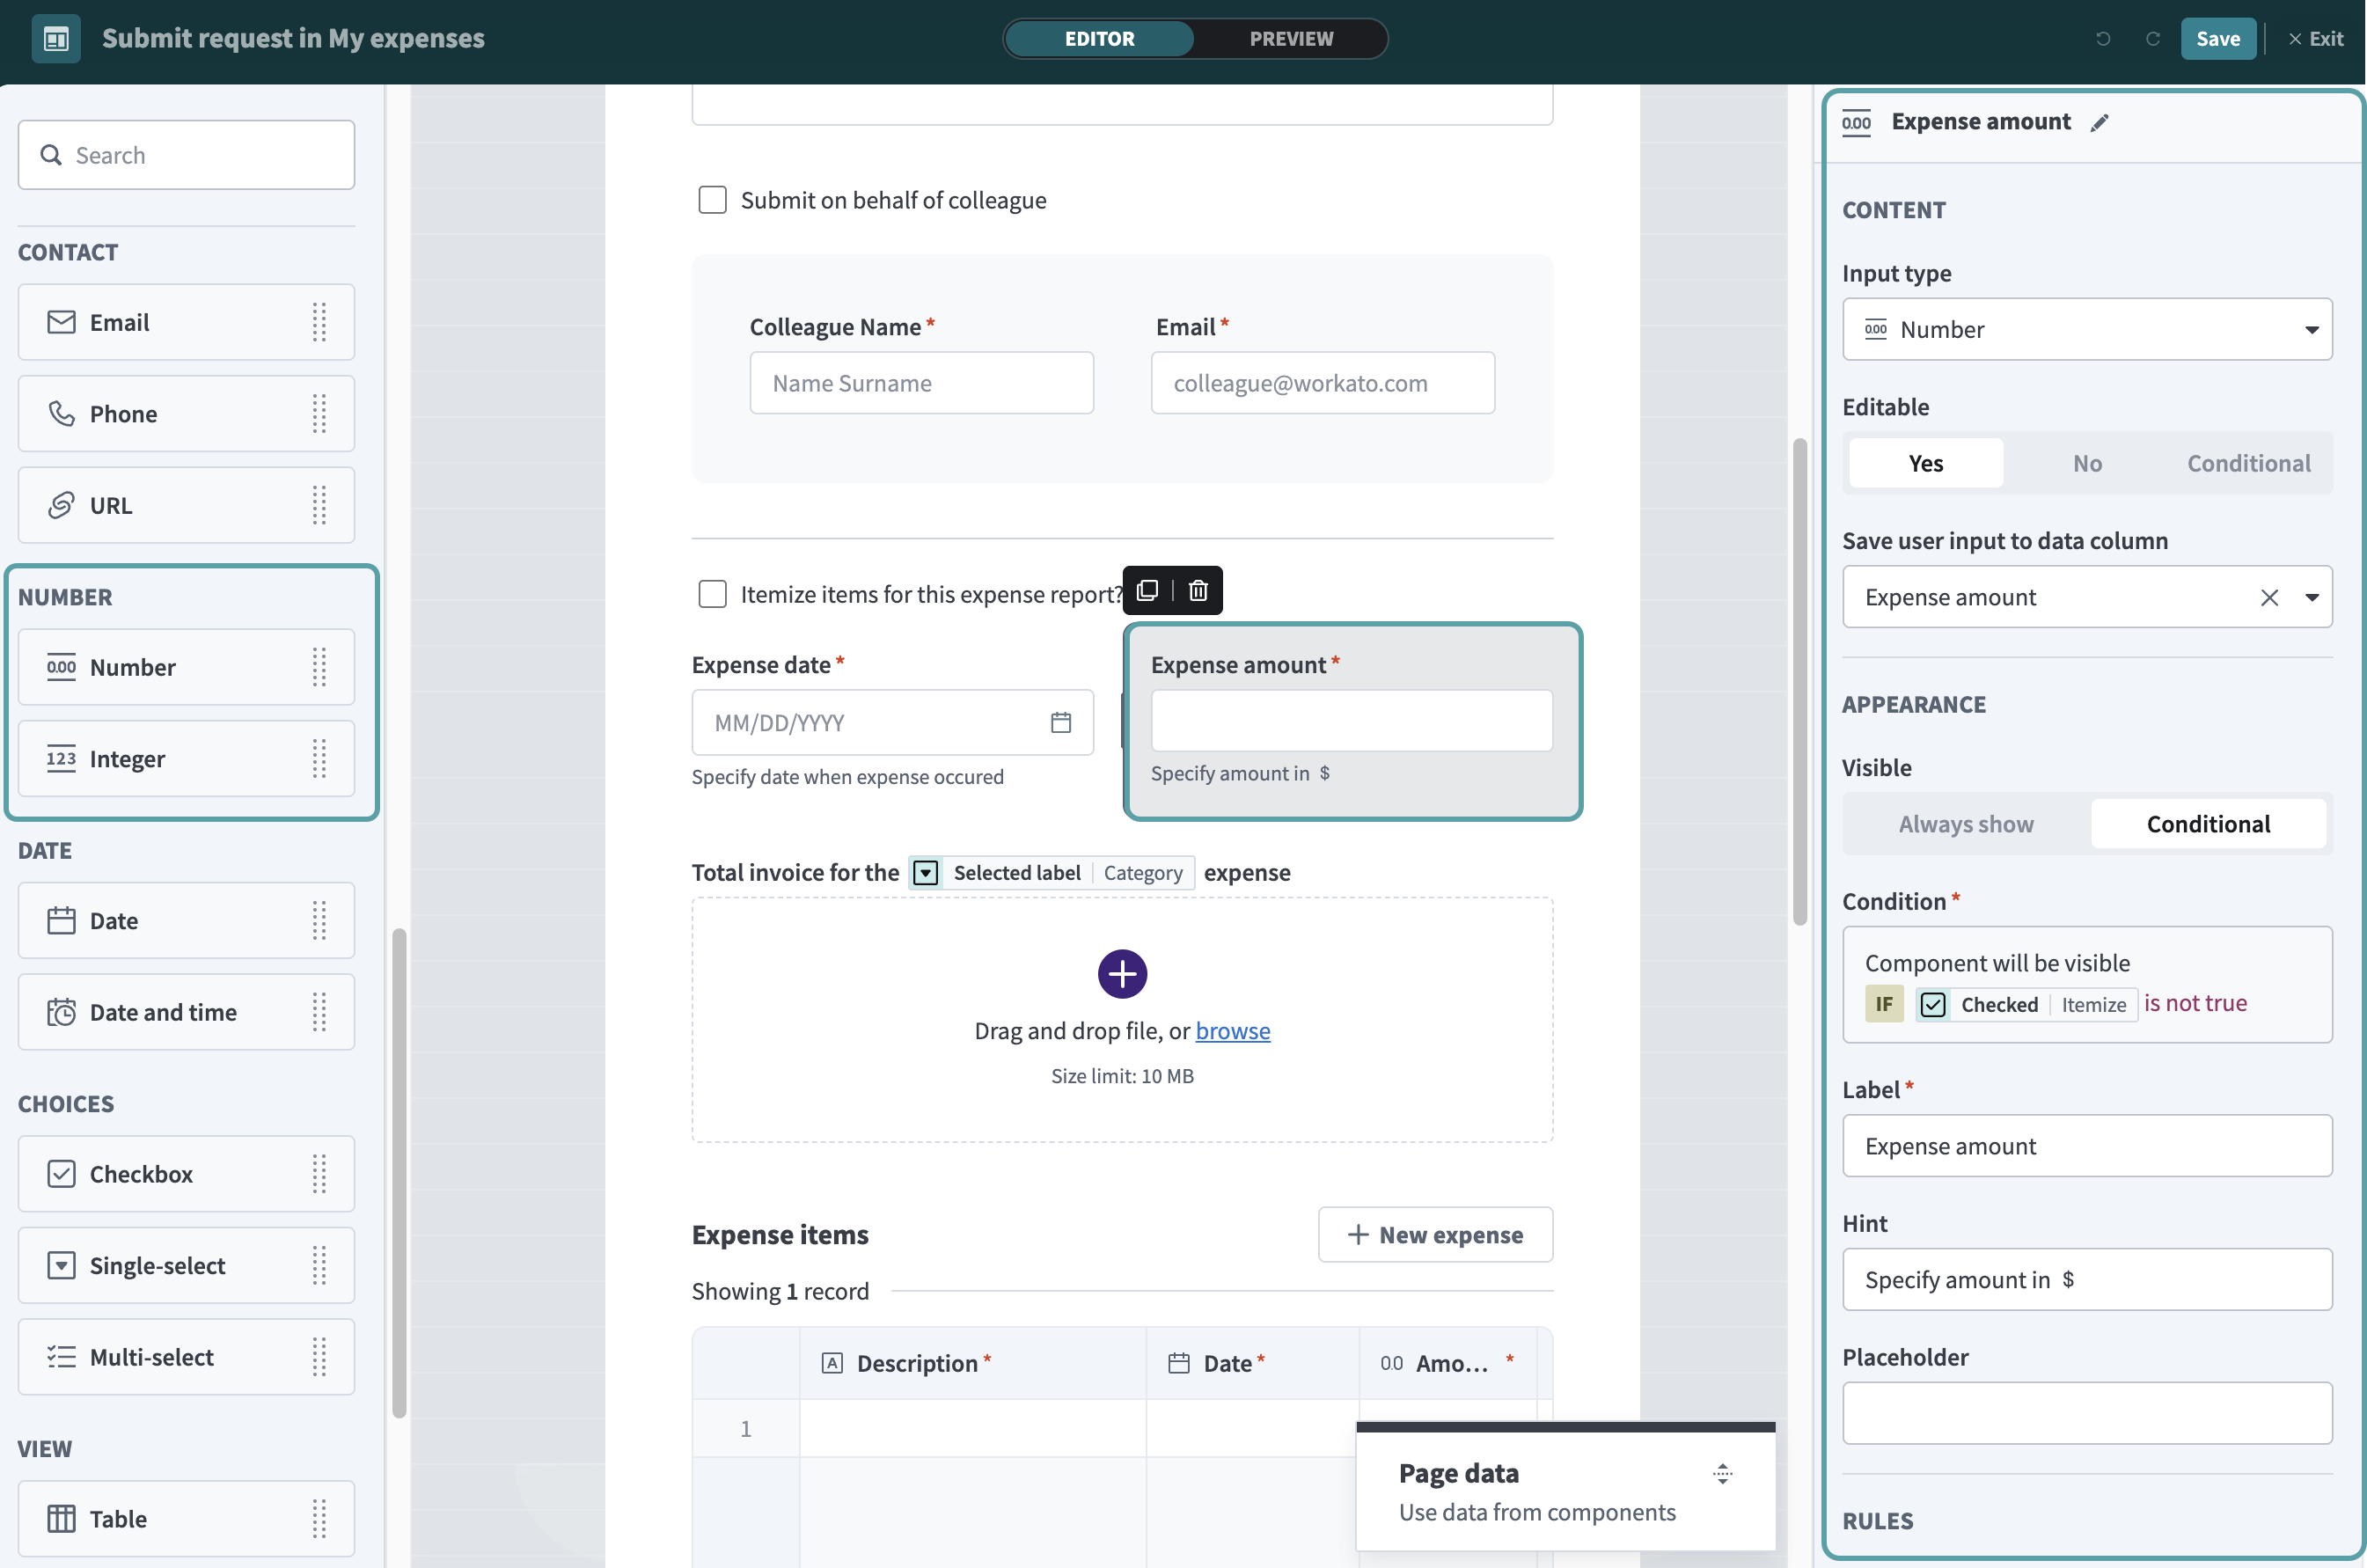
Task: Expand the Page data panel
Action: pyautogui.click(x=1722, y=1473)
